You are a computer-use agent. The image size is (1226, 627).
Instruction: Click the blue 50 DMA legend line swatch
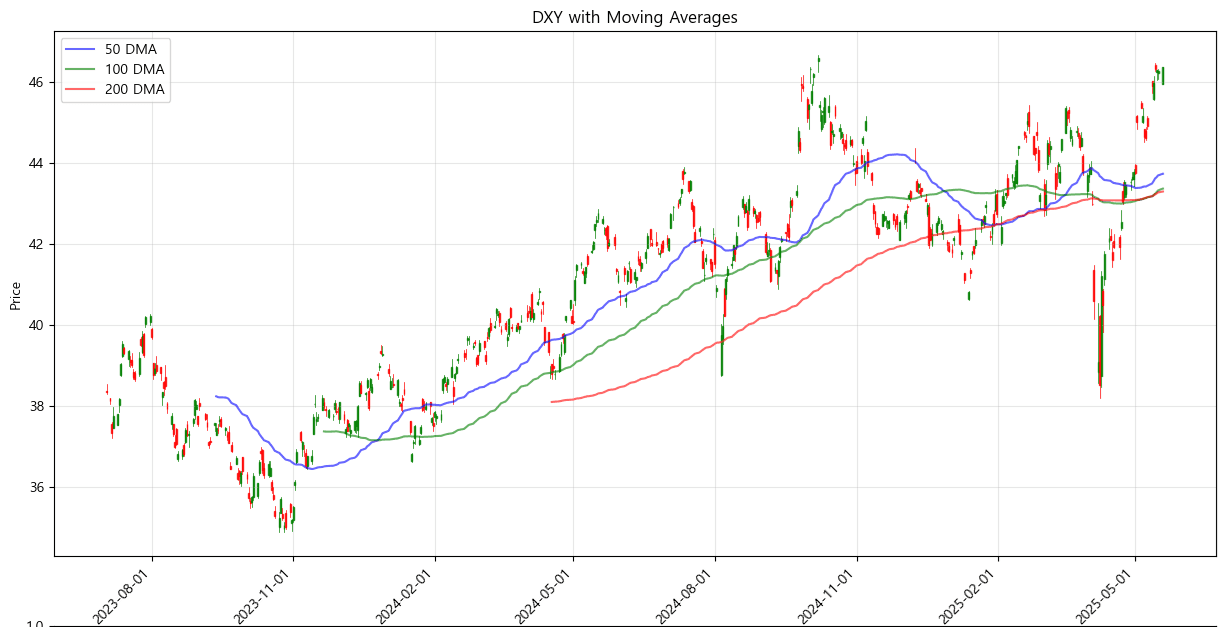(x=82, y=49)
